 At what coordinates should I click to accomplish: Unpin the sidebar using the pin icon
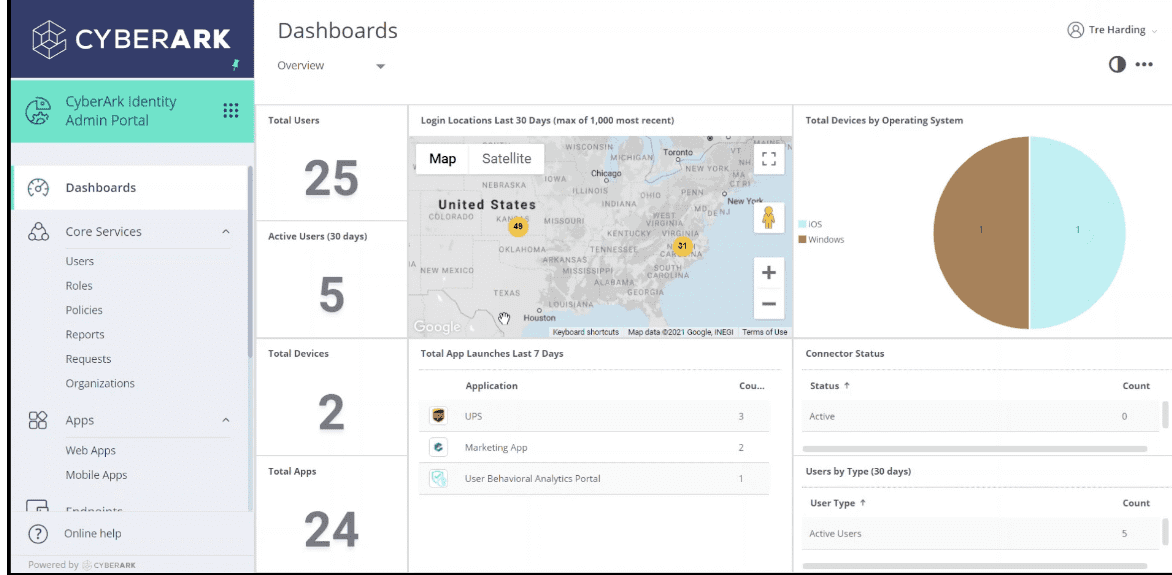click(236, 65)
